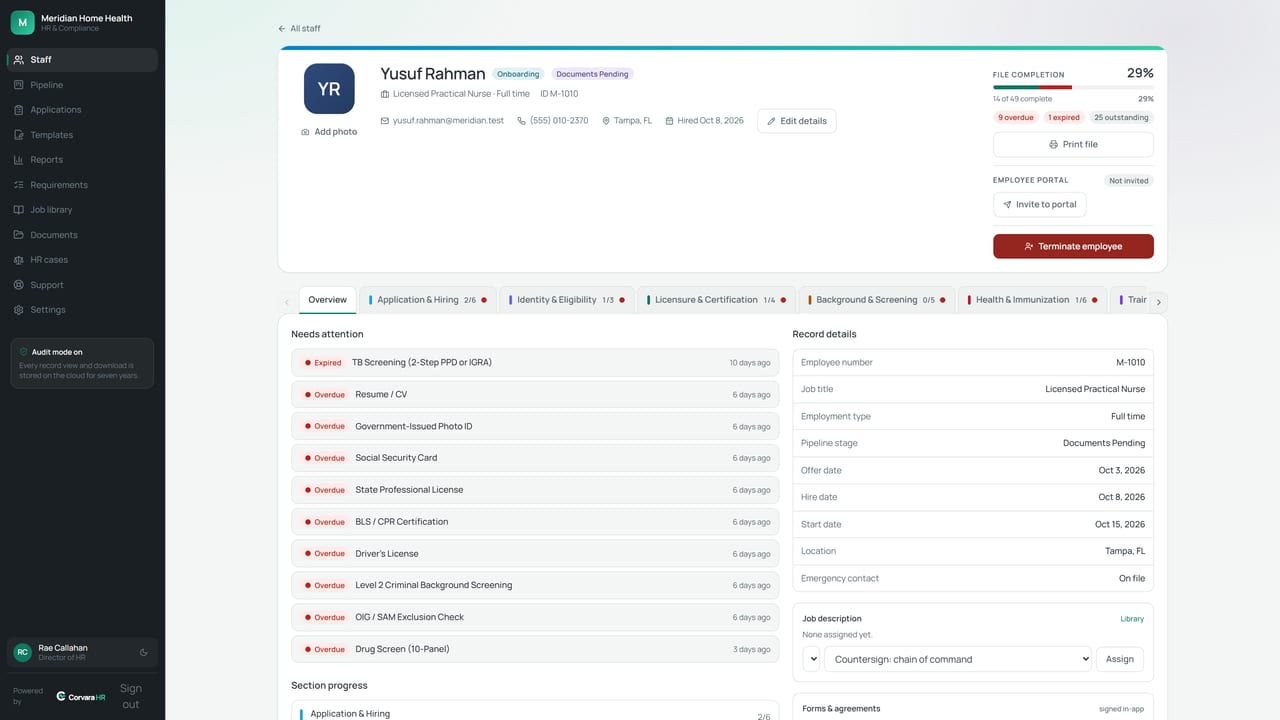Select the Overview tab
The width and height of the screenshot is (1280, 720).
(327, 300)
